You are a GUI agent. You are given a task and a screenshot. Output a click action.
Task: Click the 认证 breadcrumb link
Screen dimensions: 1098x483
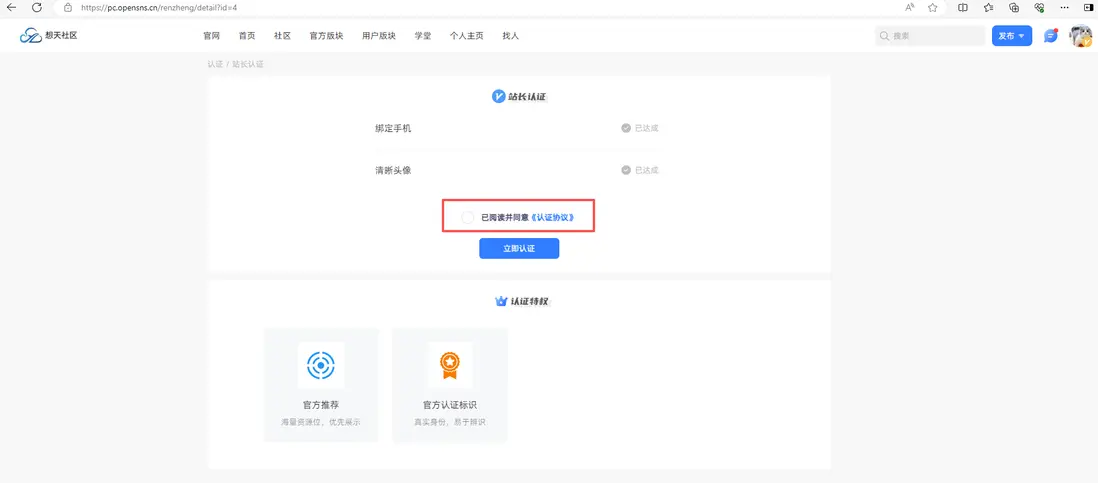click(215, 64)
